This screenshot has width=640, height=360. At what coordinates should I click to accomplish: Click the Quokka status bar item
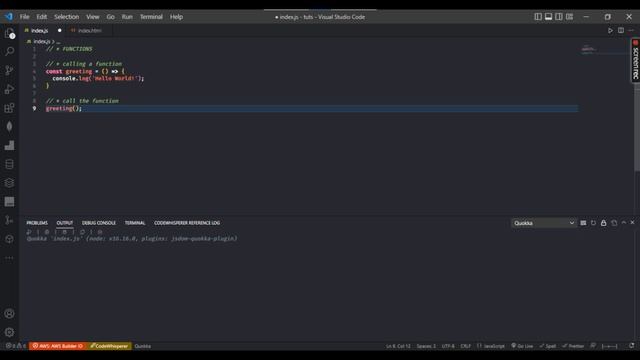coord(142,346)
